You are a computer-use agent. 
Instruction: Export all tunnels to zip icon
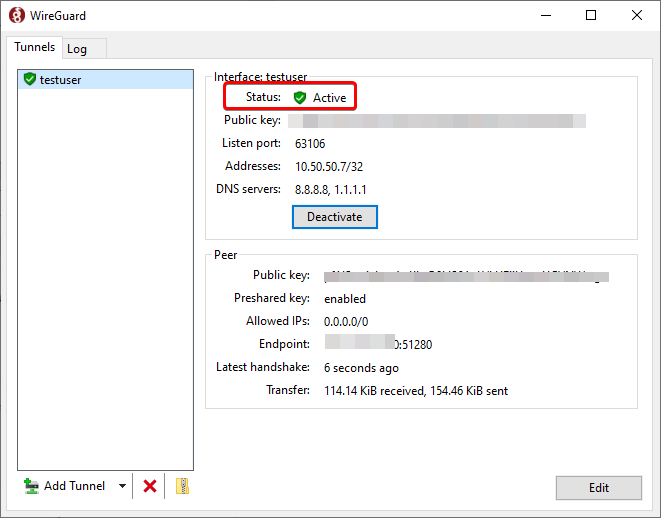pyautogui.click(x=181, y=486)
